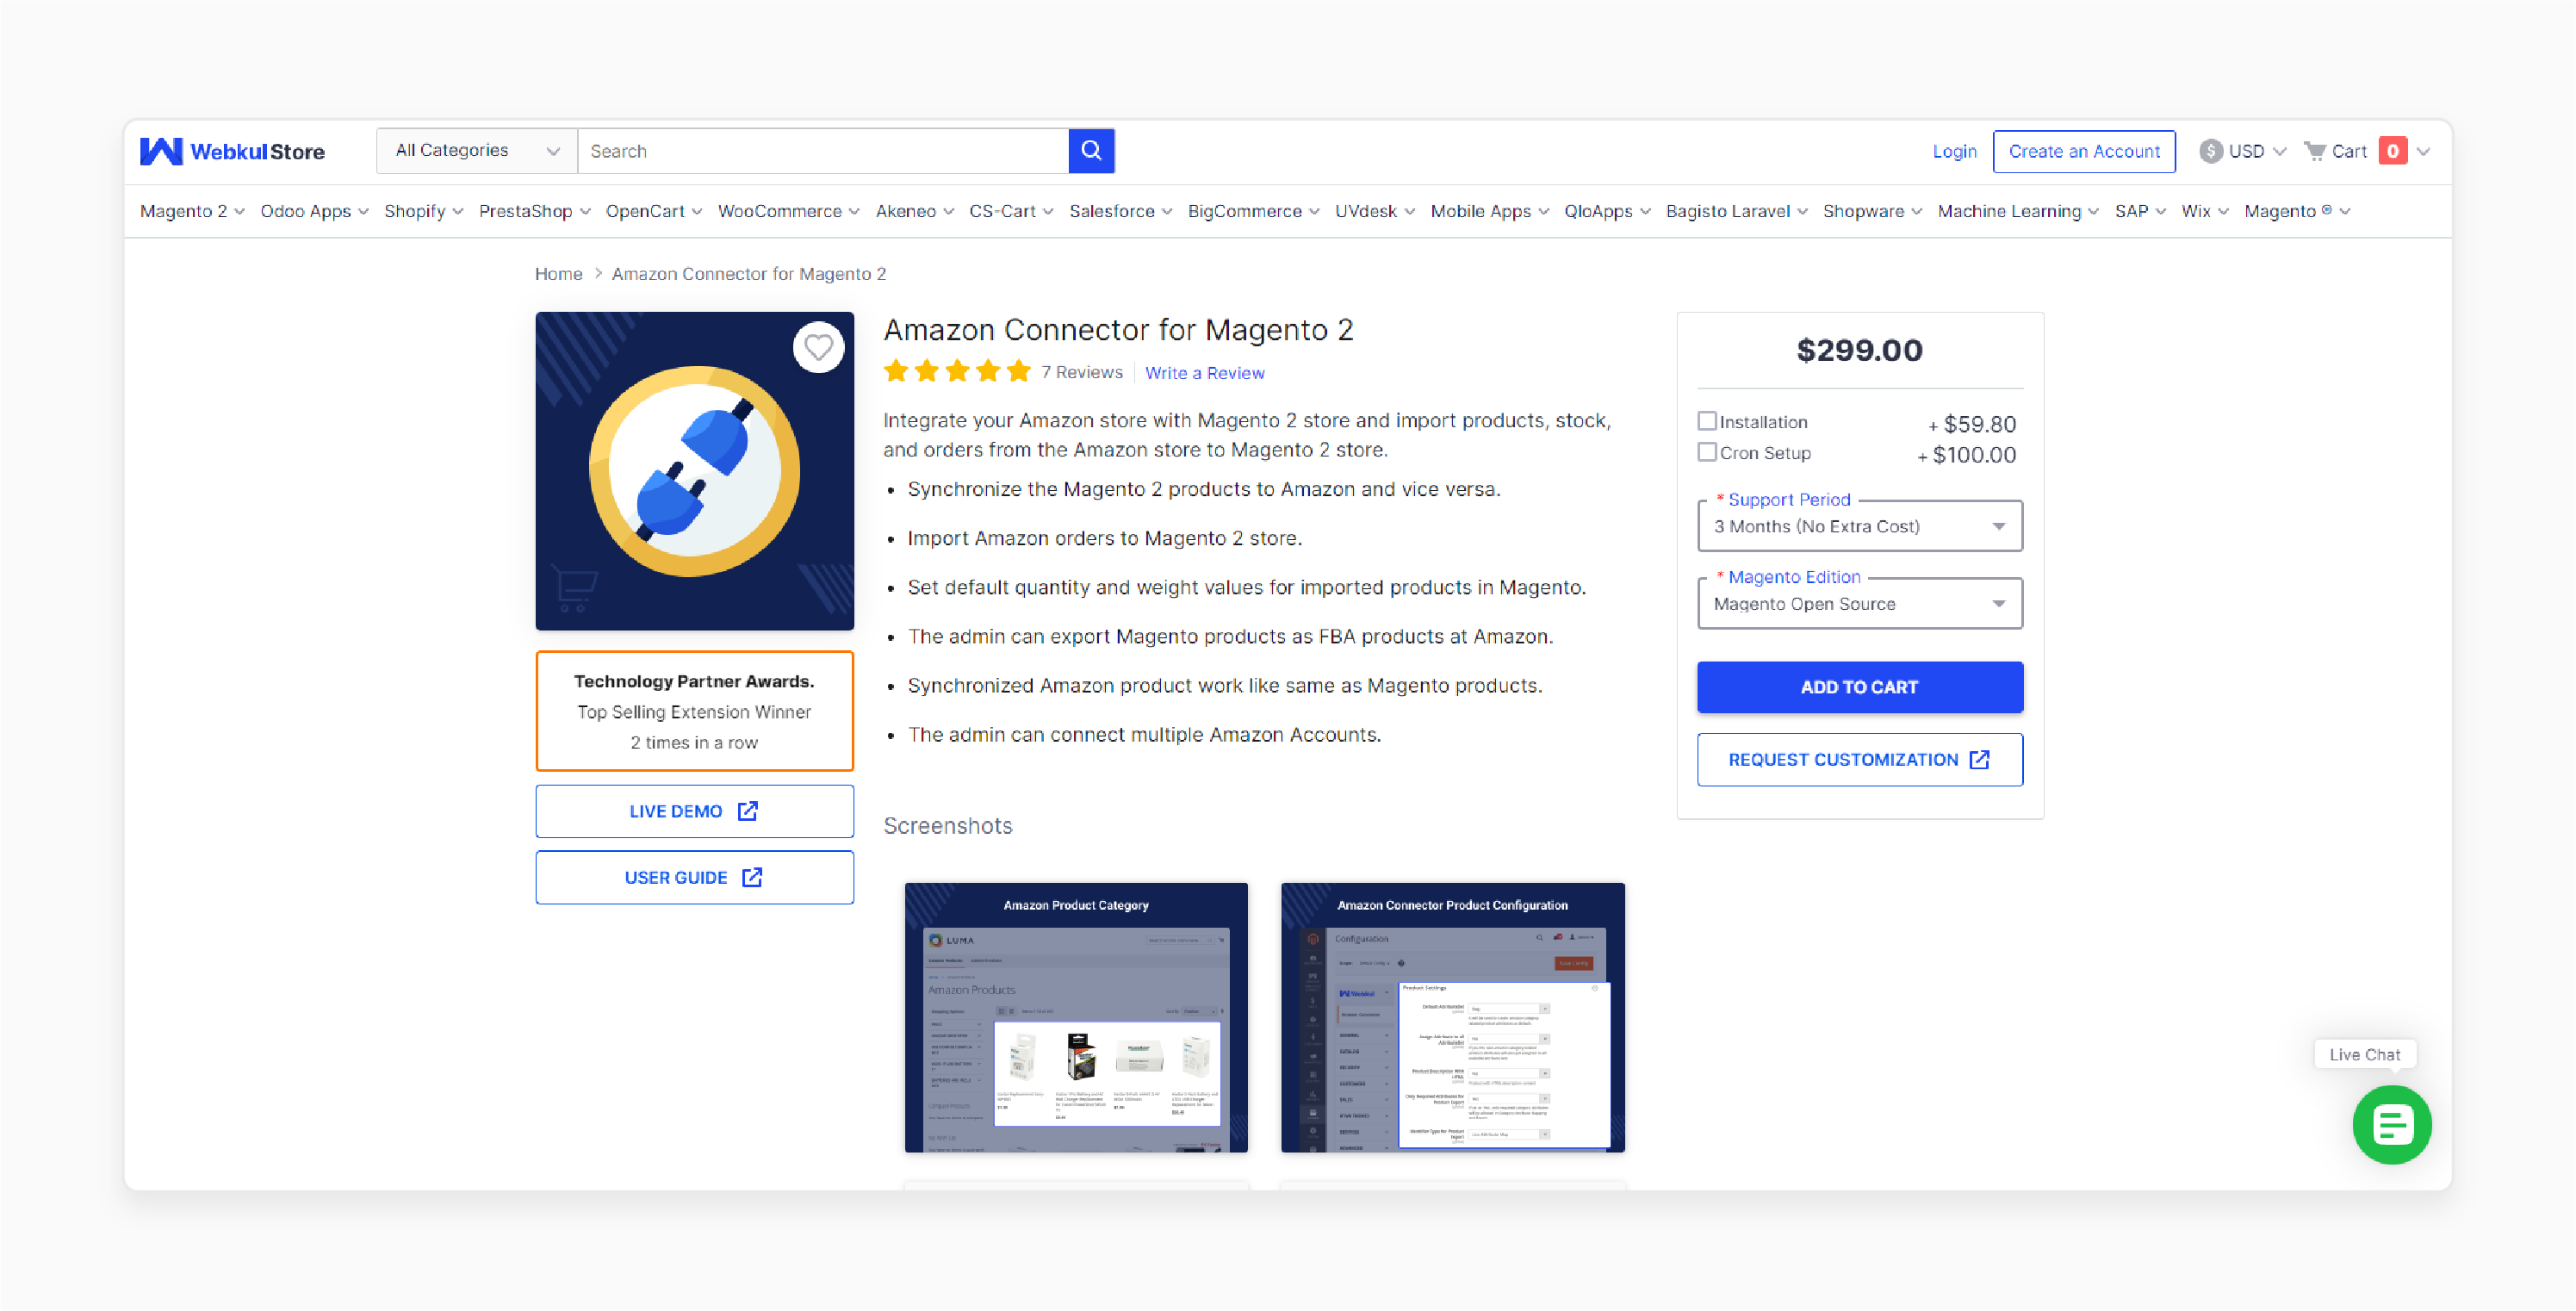2576x1311 pixels.
Task: Click the Login link
Action: (x=1954, y=151)
